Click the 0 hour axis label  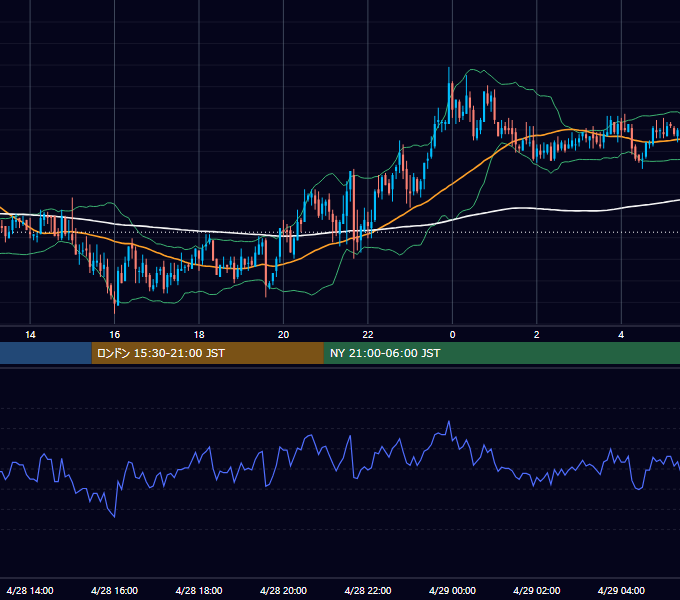[x=452, y=335]
